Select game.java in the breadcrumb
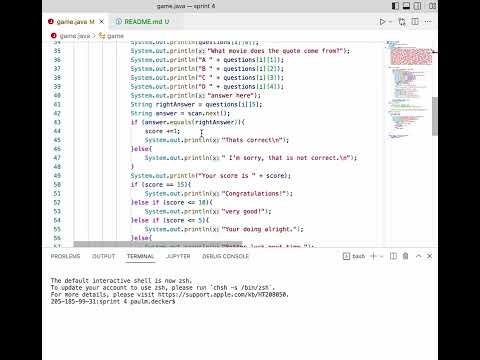Image resolution: width=480 pixels, height=360 pixels. (75, 36)
